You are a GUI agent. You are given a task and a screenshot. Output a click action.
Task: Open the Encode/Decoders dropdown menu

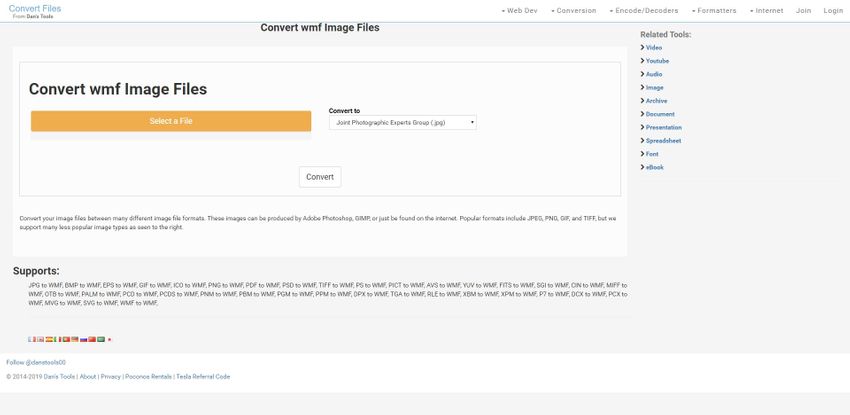point(644,10)
